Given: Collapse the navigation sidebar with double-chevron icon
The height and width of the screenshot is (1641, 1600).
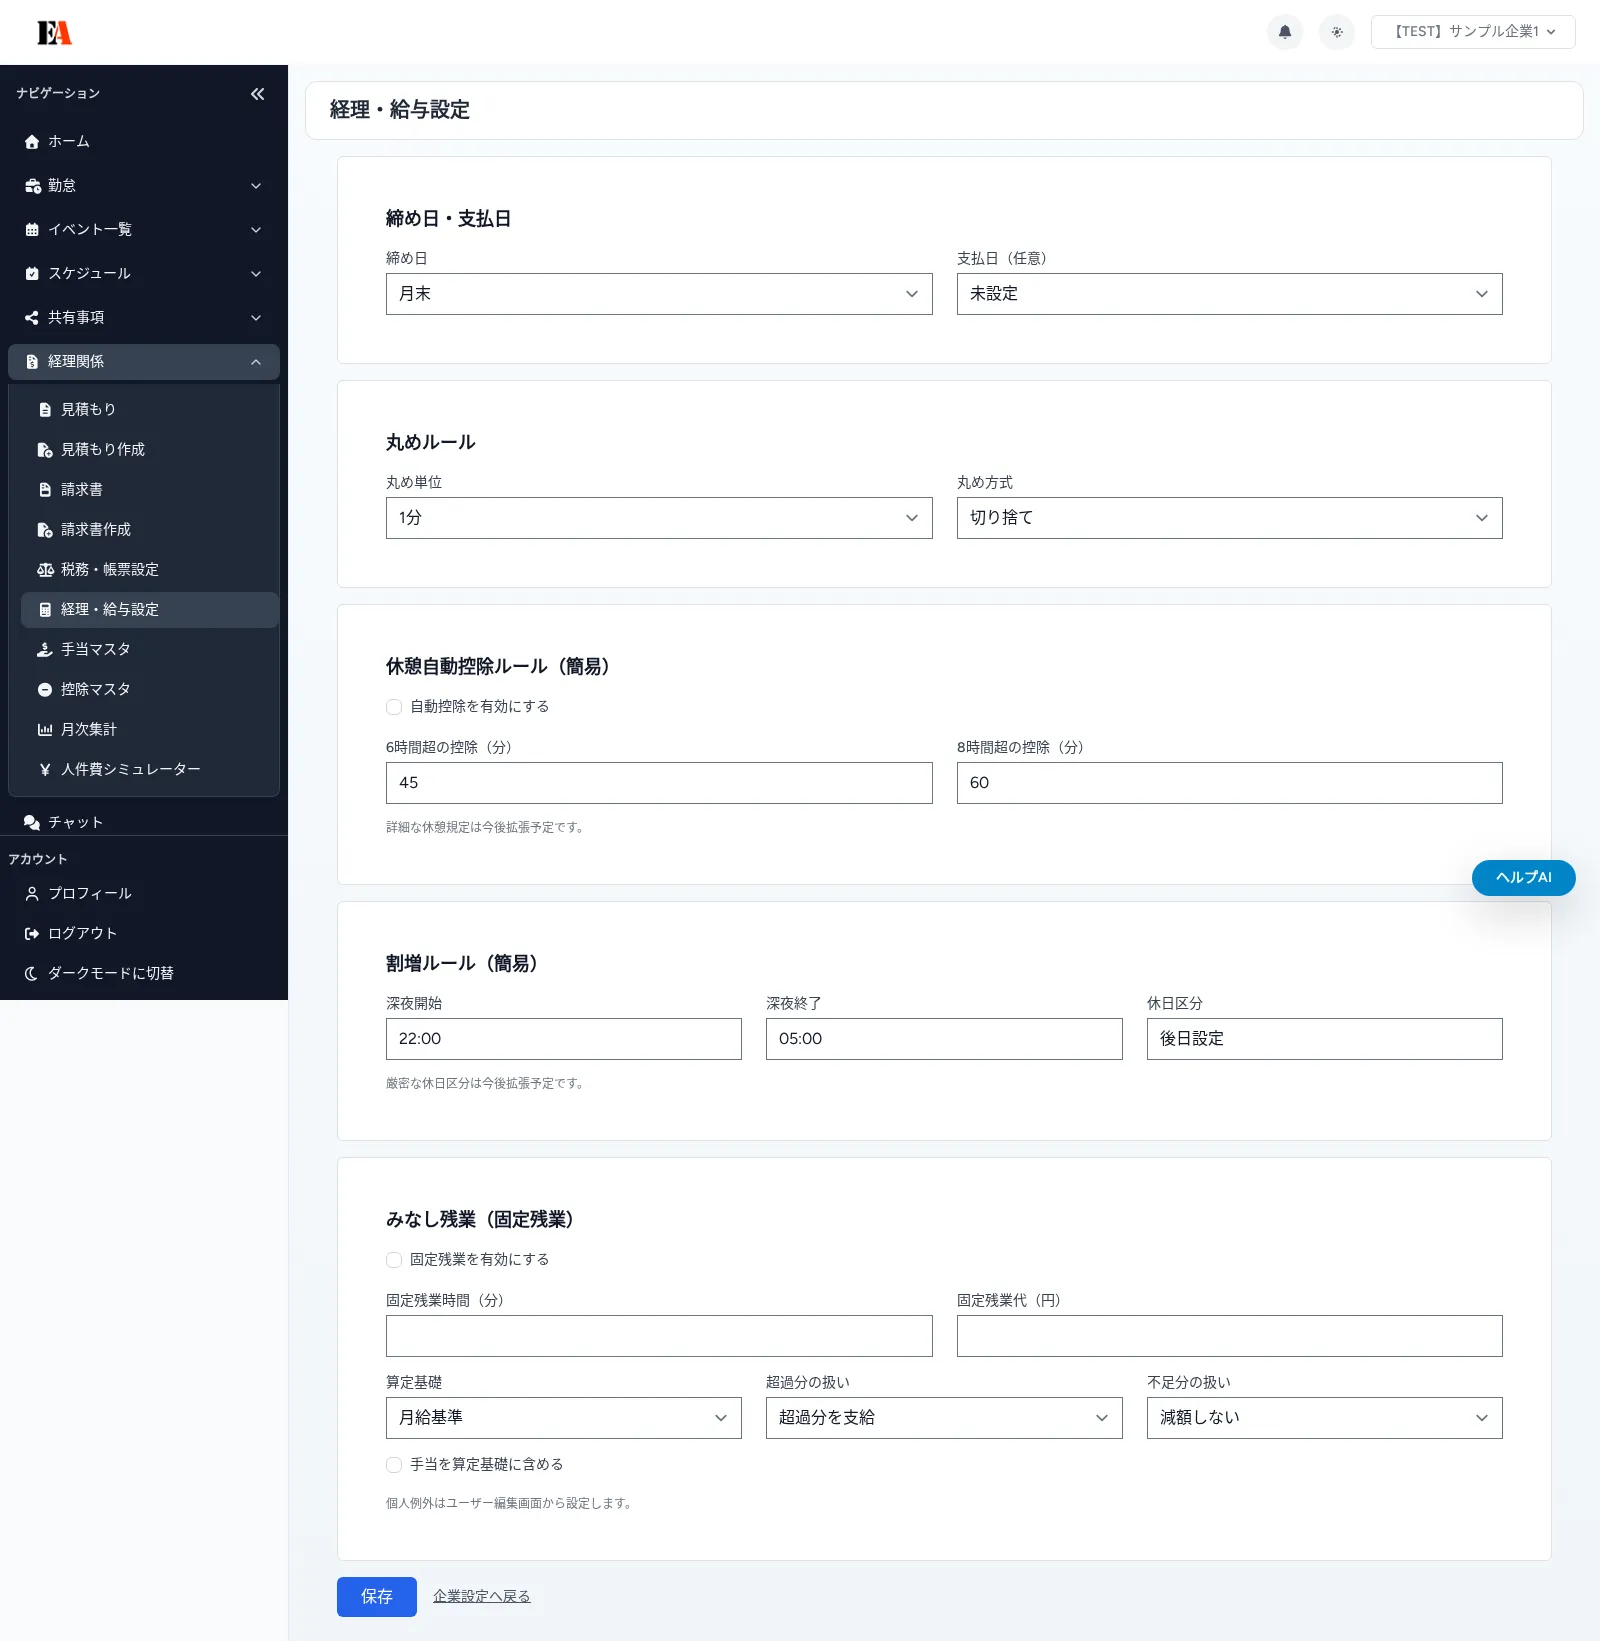Looking at the screenshot, I should [x=257, y=94].
